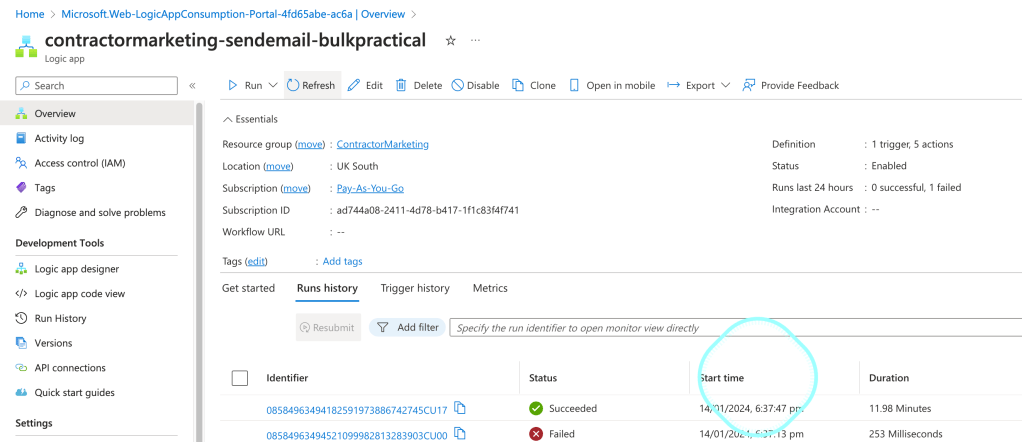Click the filter funnel icon in Add filter
The width and height of the screenshot is (1022, 442).
click(x=383, y=327)
